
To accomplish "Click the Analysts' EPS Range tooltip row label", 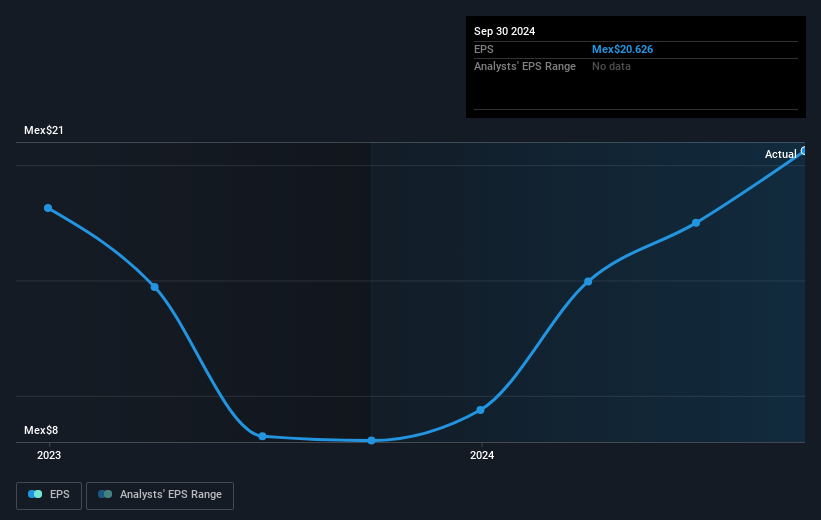I will (525, 67).
